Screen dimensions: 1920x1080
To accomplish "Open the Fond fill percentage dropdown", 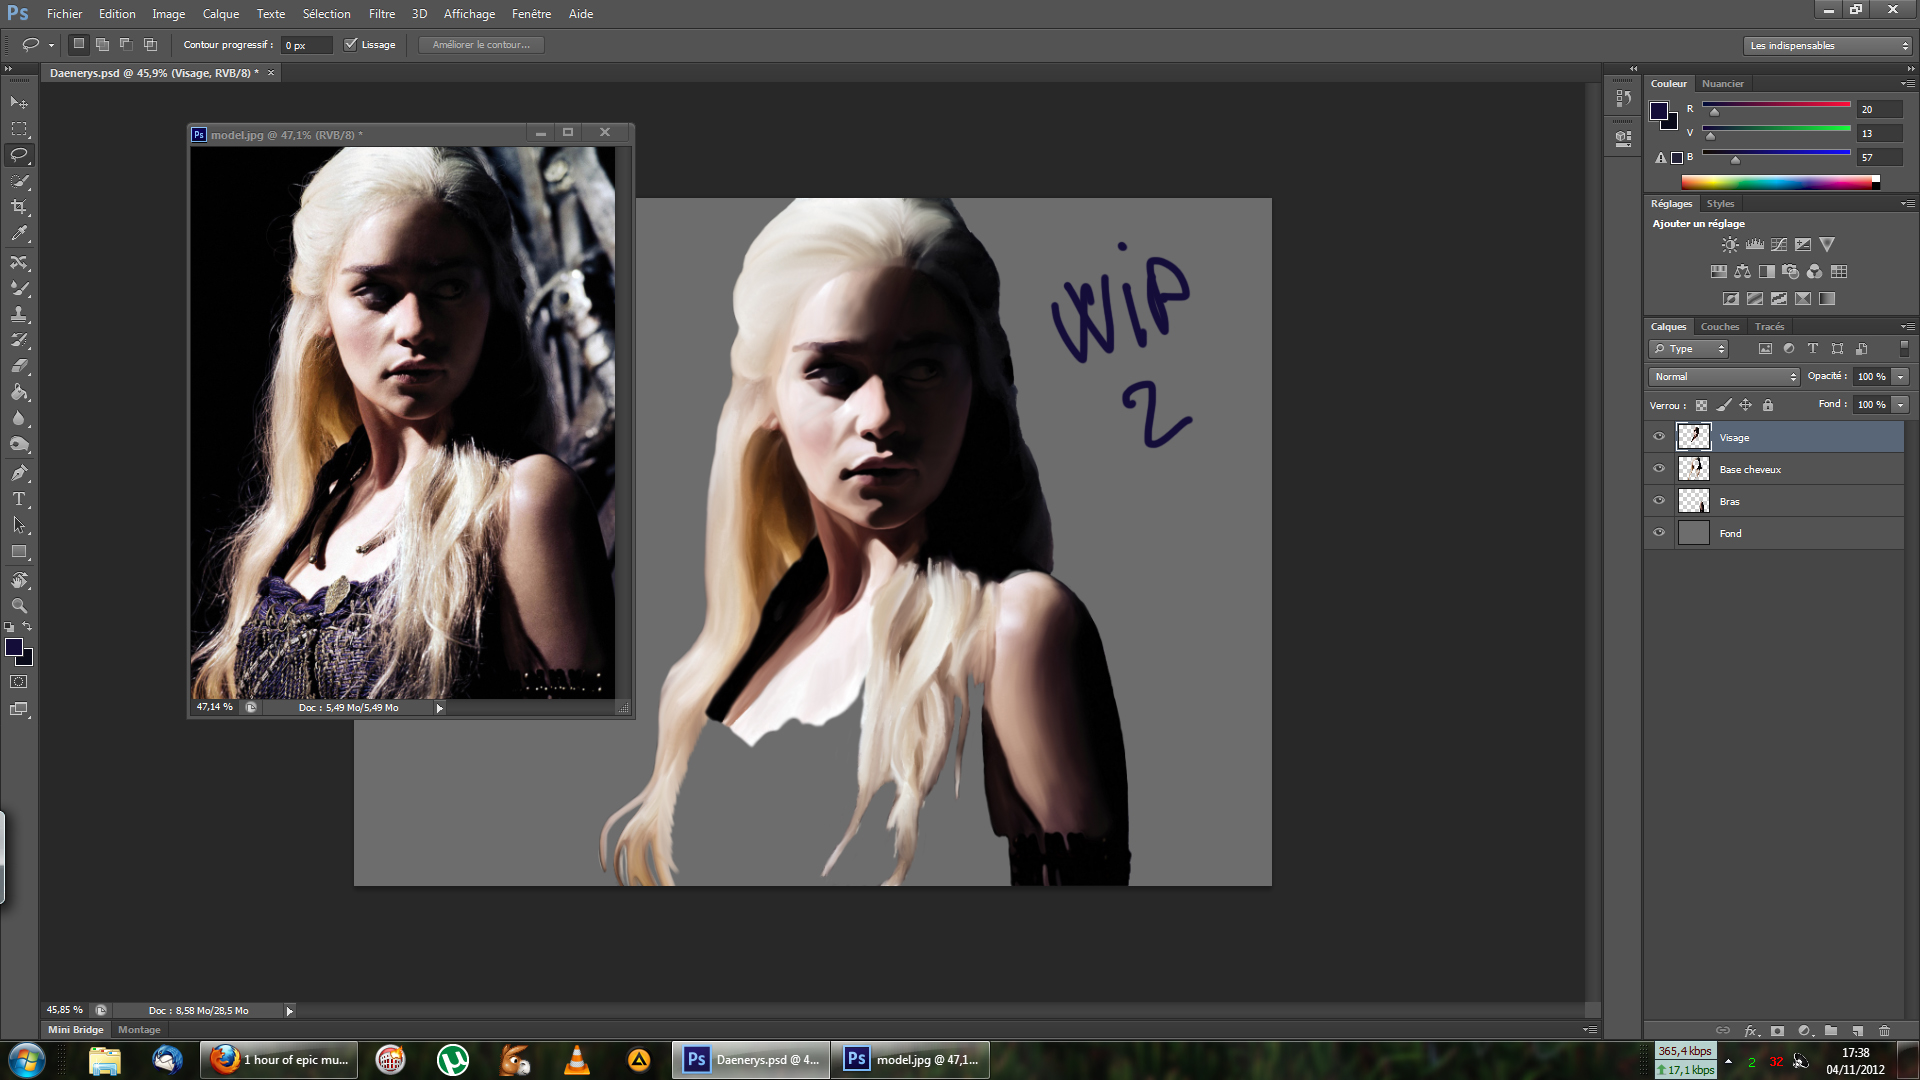I will (x=1901, y=405).
